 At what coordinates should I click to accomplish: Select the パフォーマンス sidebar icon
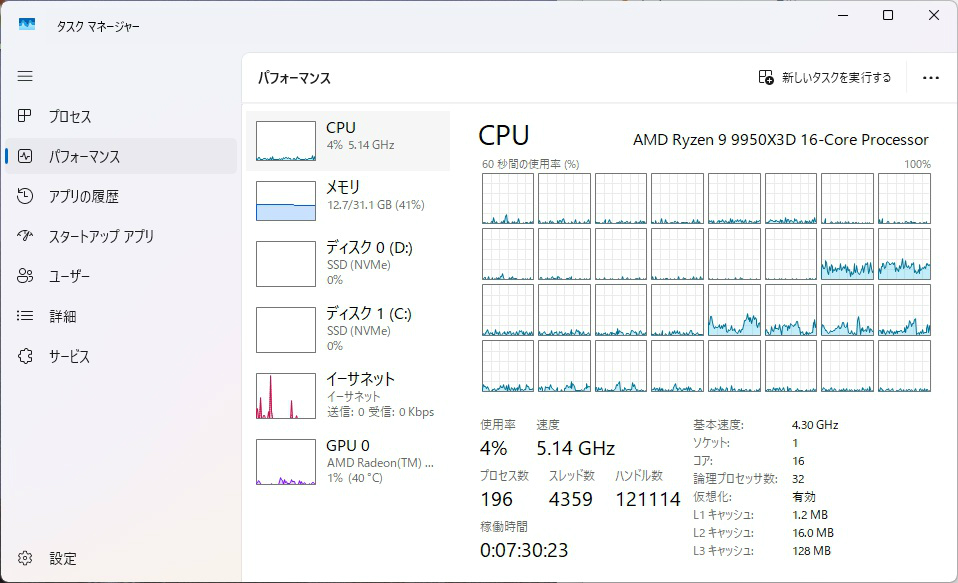[x=26, y=156]
